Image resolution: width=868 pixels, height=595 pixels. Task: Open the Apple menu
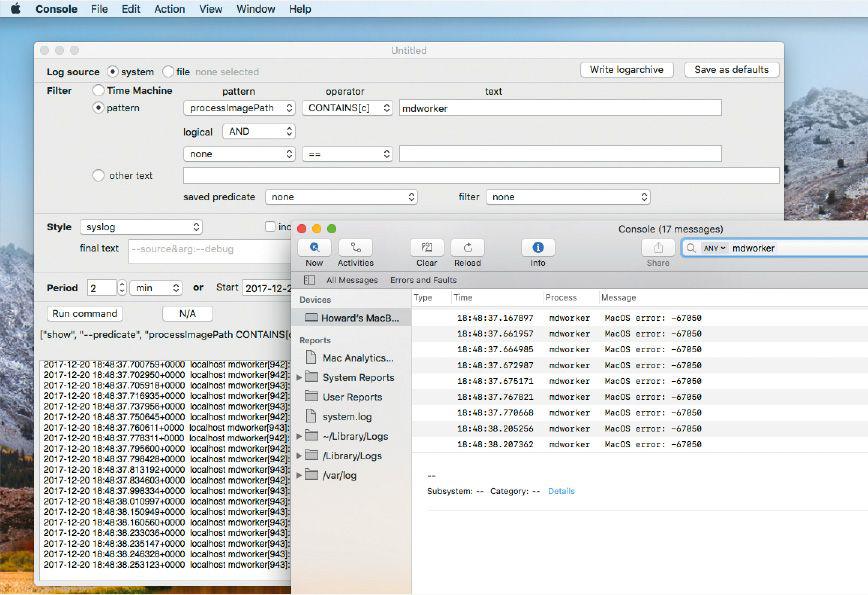click(x=16, y=9)
